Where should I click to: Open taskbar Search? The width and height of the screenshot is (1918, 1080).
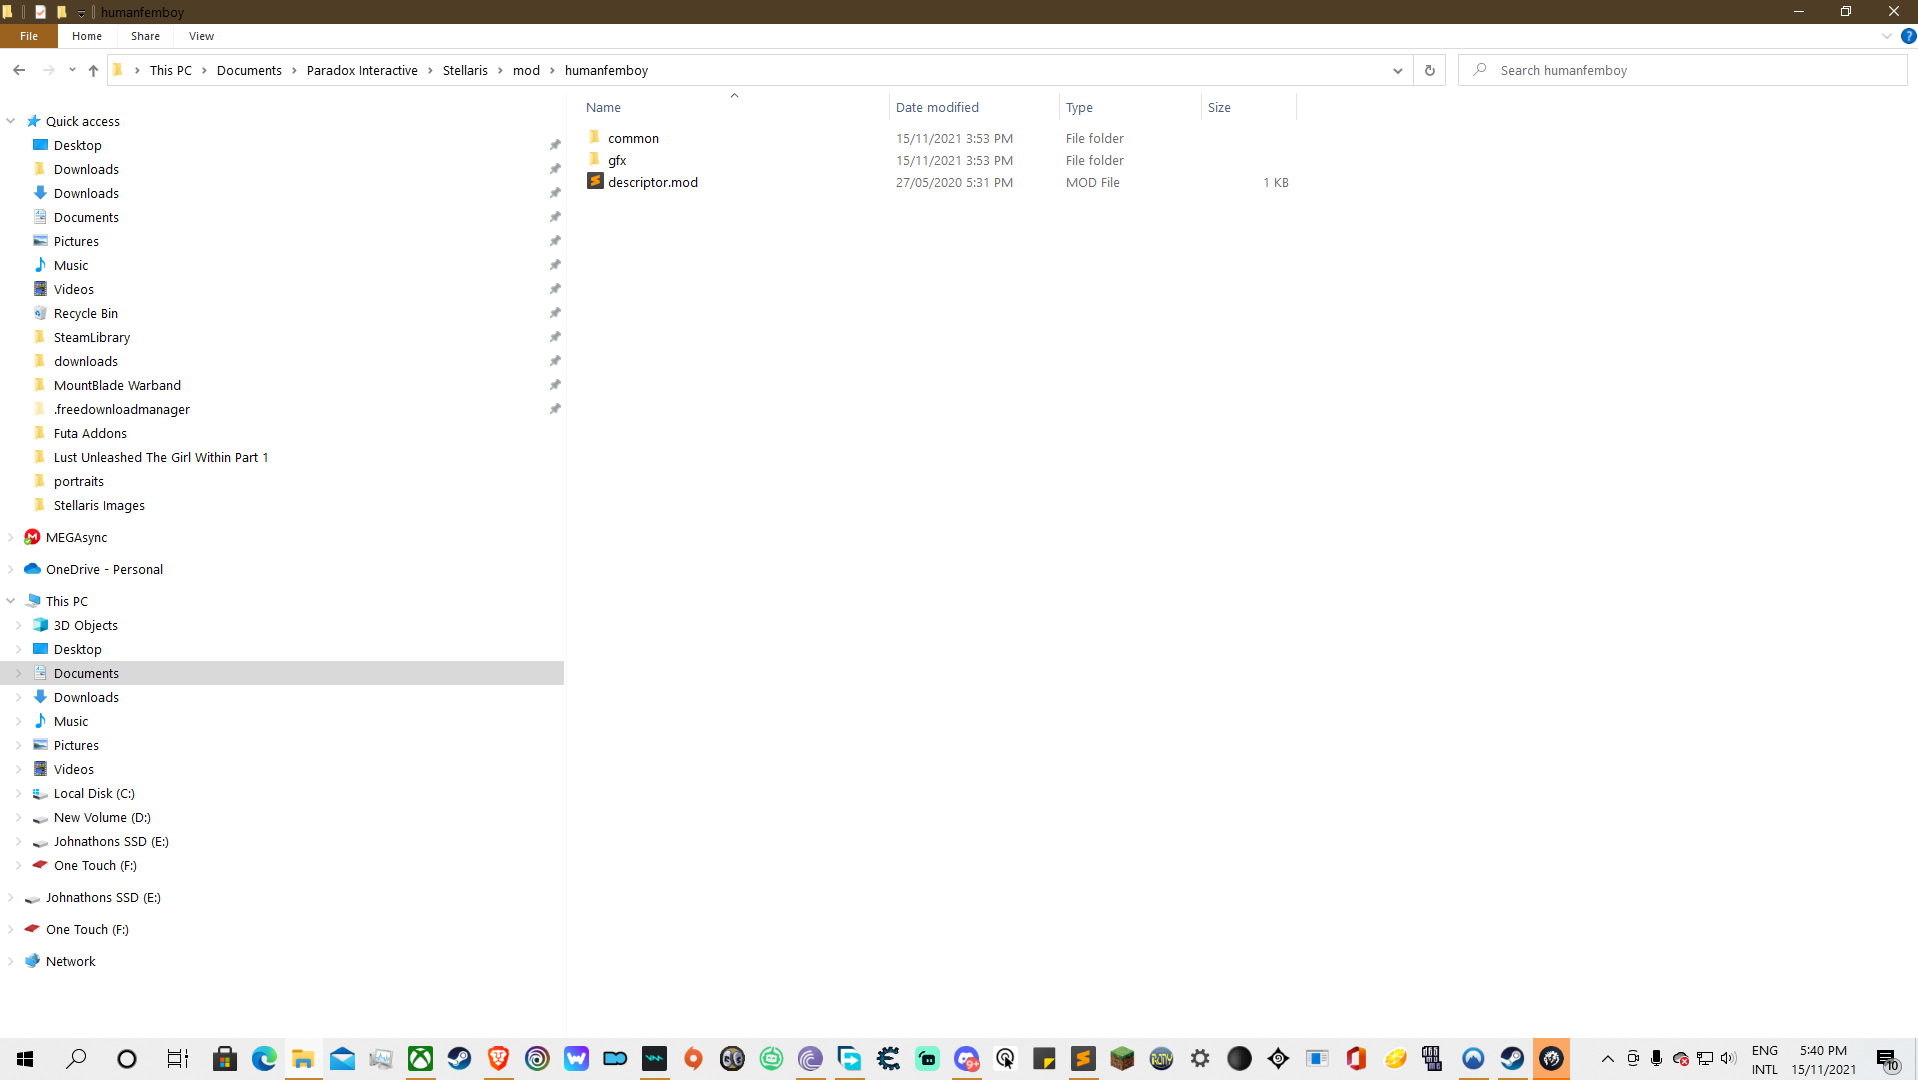[76, 1059]
